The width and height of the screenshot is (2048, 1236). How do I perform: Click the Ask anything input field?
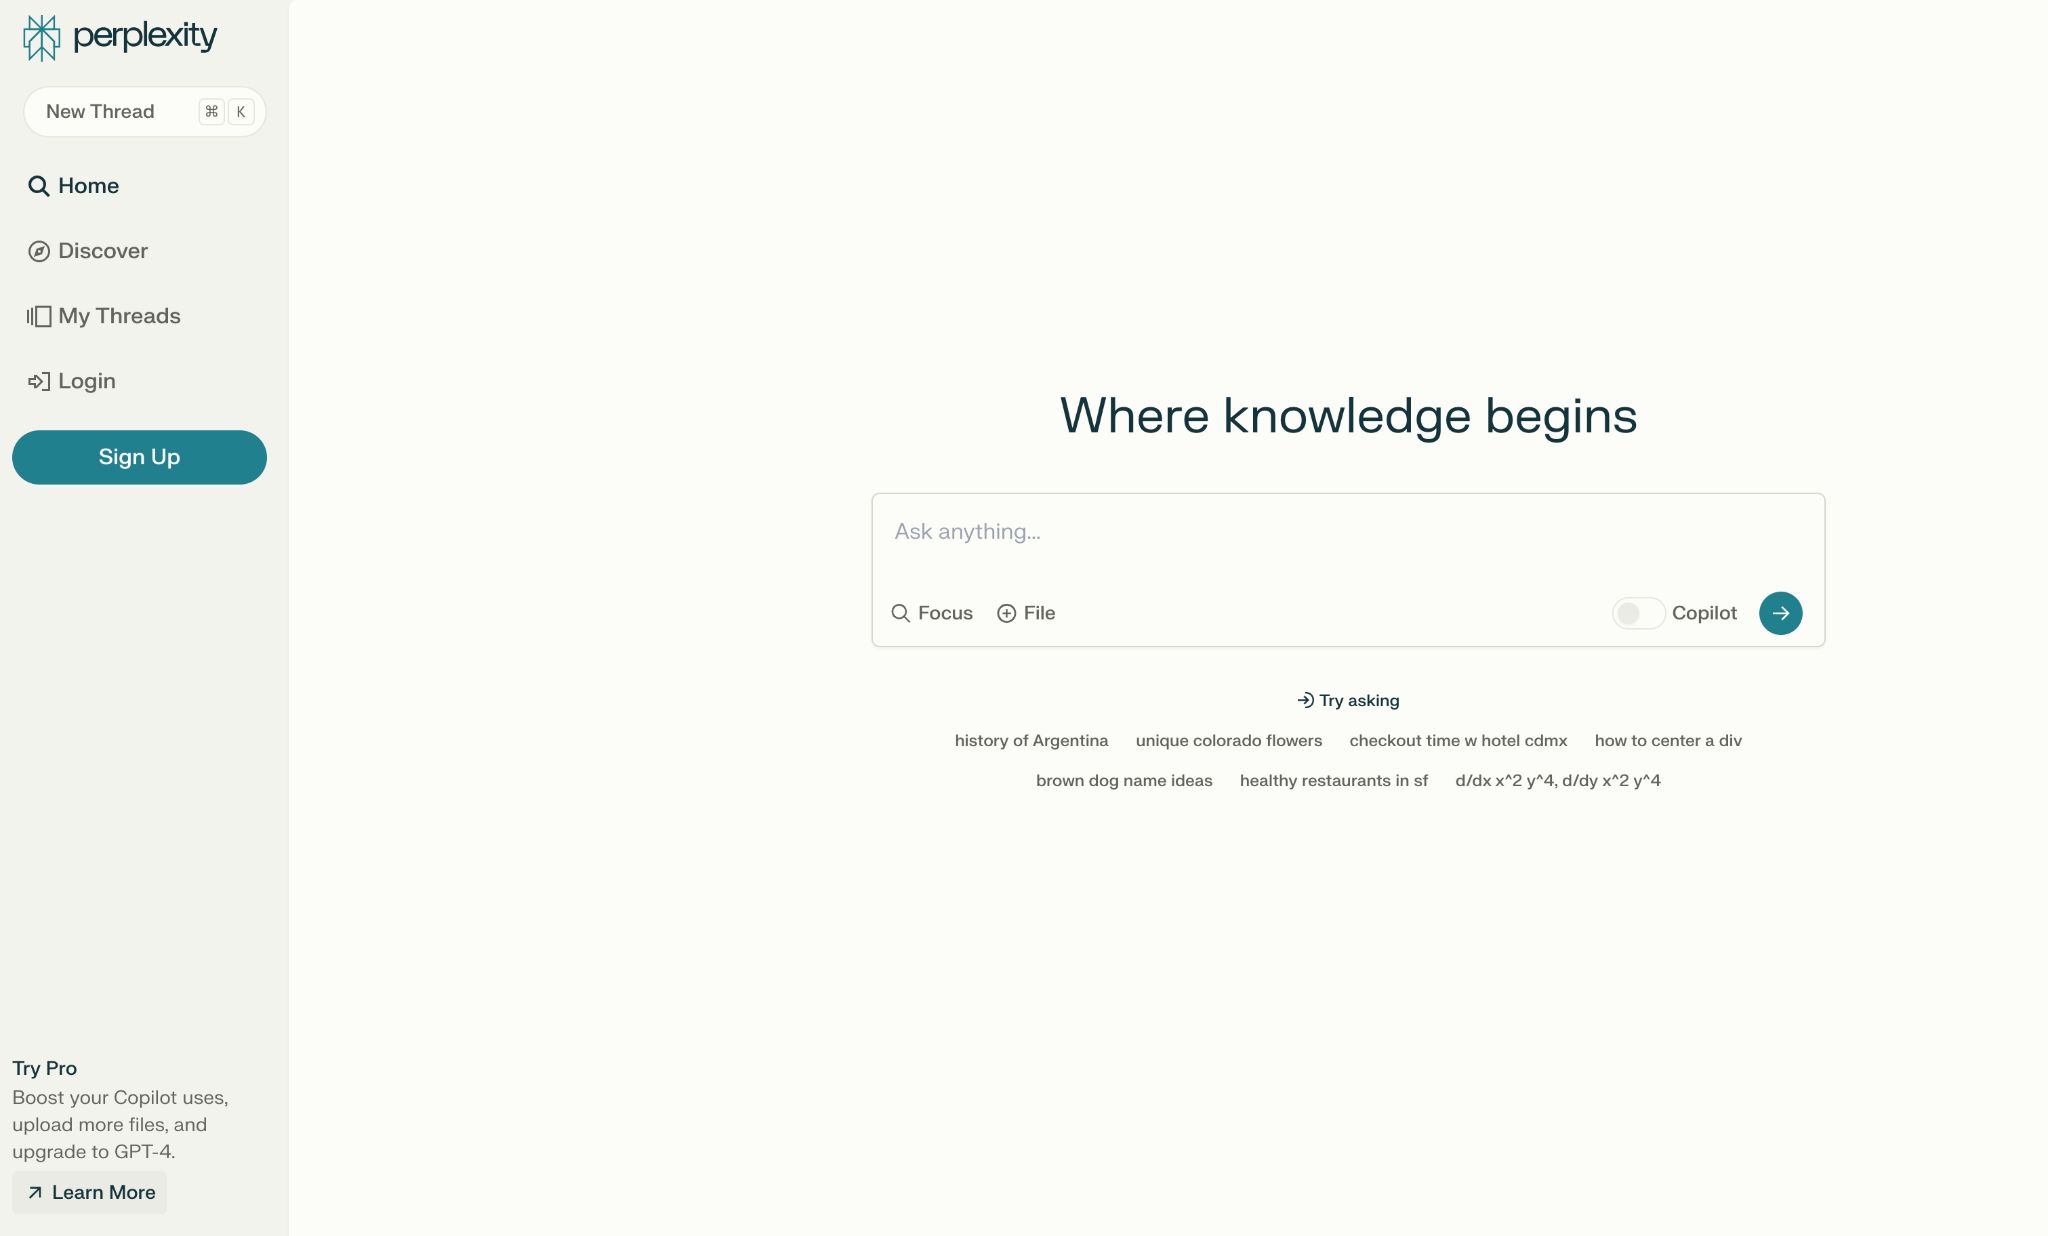pyautogui.click(x=1347, y=531)
